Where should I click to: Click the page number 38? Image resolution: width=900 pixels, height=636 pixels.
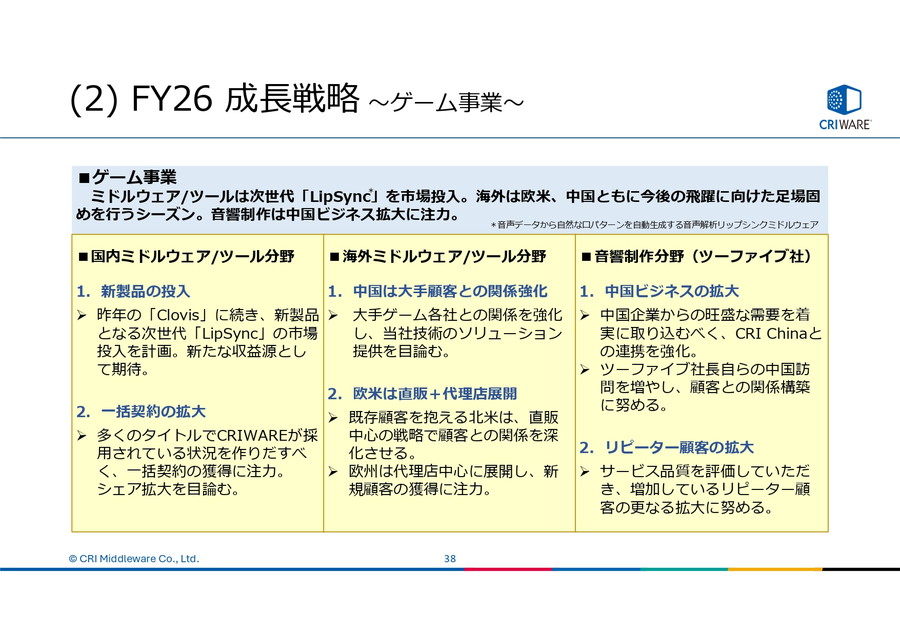450,558
